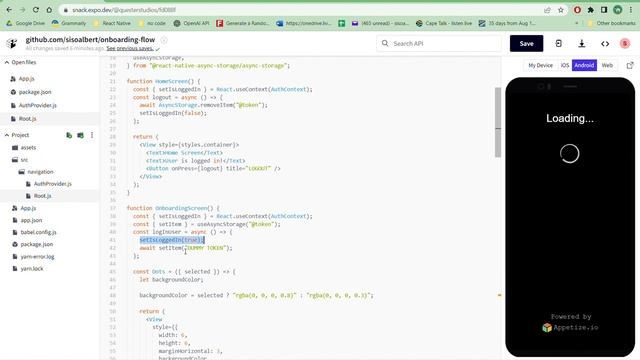Download the project as a zip
The height and width of the screenshot is (360, 640).
[582, 43]
